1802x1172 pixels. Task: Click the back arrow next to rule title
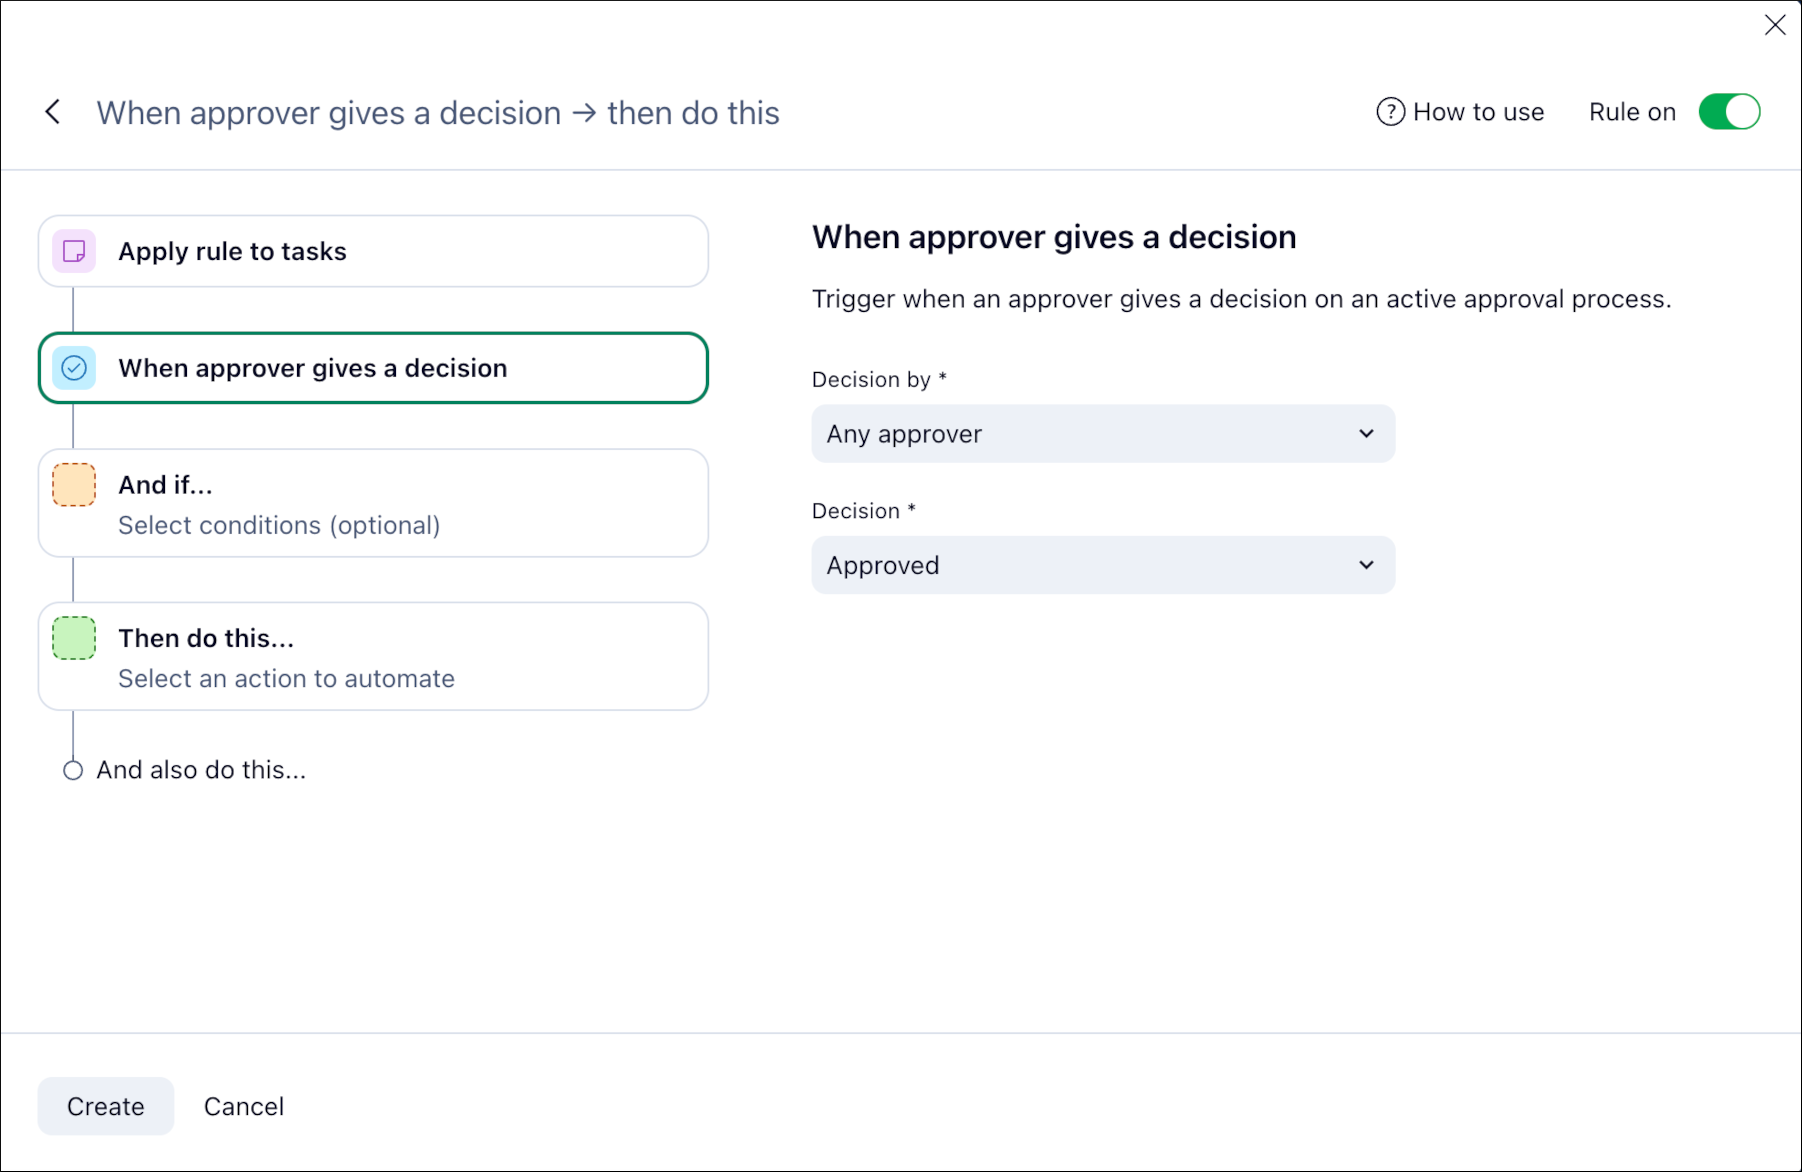click(x=52, y=112)
